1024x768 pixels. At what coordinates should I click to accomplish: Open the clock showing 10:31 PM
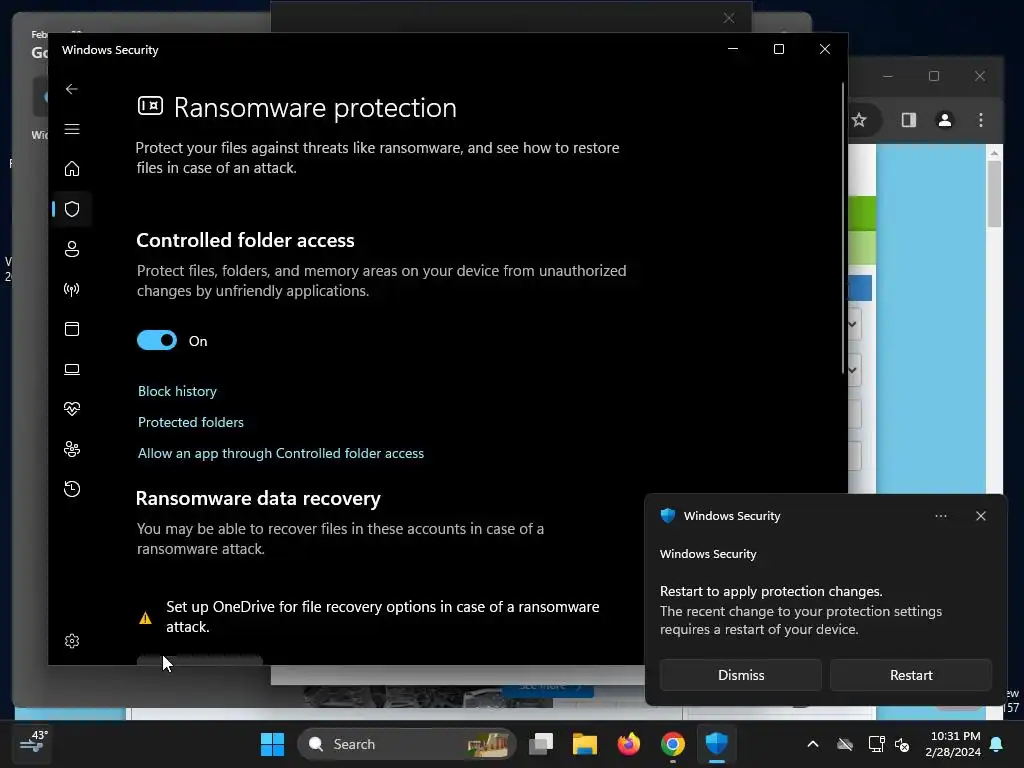click(953, 744)
